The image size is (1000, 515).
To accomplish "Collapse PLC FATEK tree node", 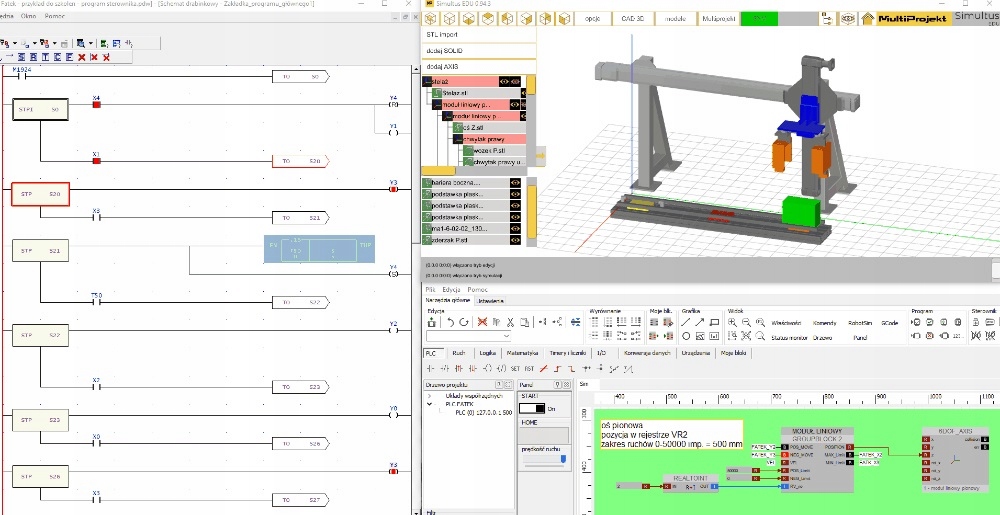I will pyautogui.click(x=429, y=404).
